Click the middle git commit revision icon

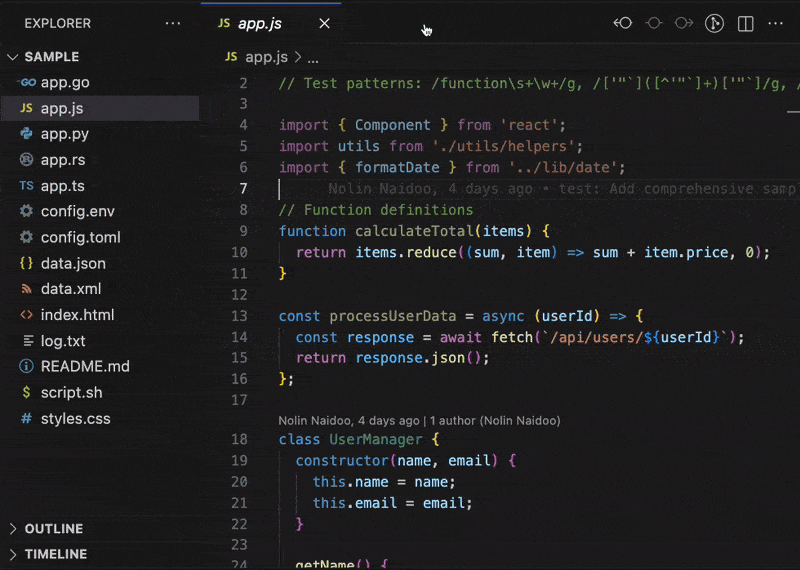tap(654, 23)
